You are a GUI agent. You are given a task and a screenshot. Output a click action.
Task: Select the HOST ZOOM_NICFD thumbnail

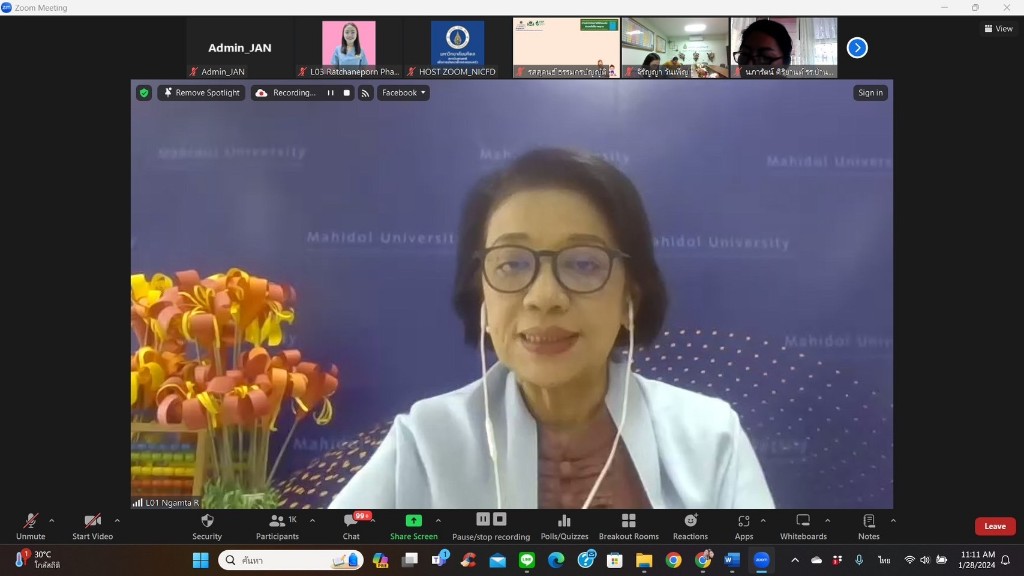pyautogui.click(x=457, y=48)
